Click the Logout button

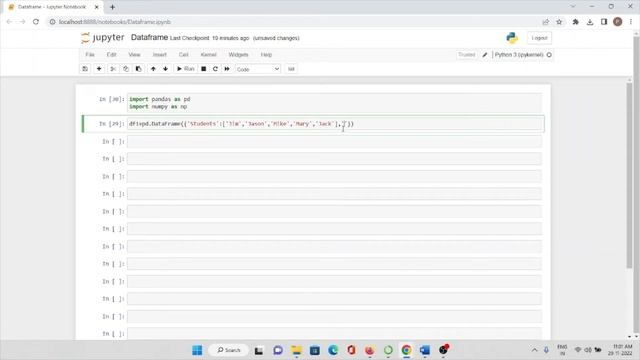coord(539,38)
